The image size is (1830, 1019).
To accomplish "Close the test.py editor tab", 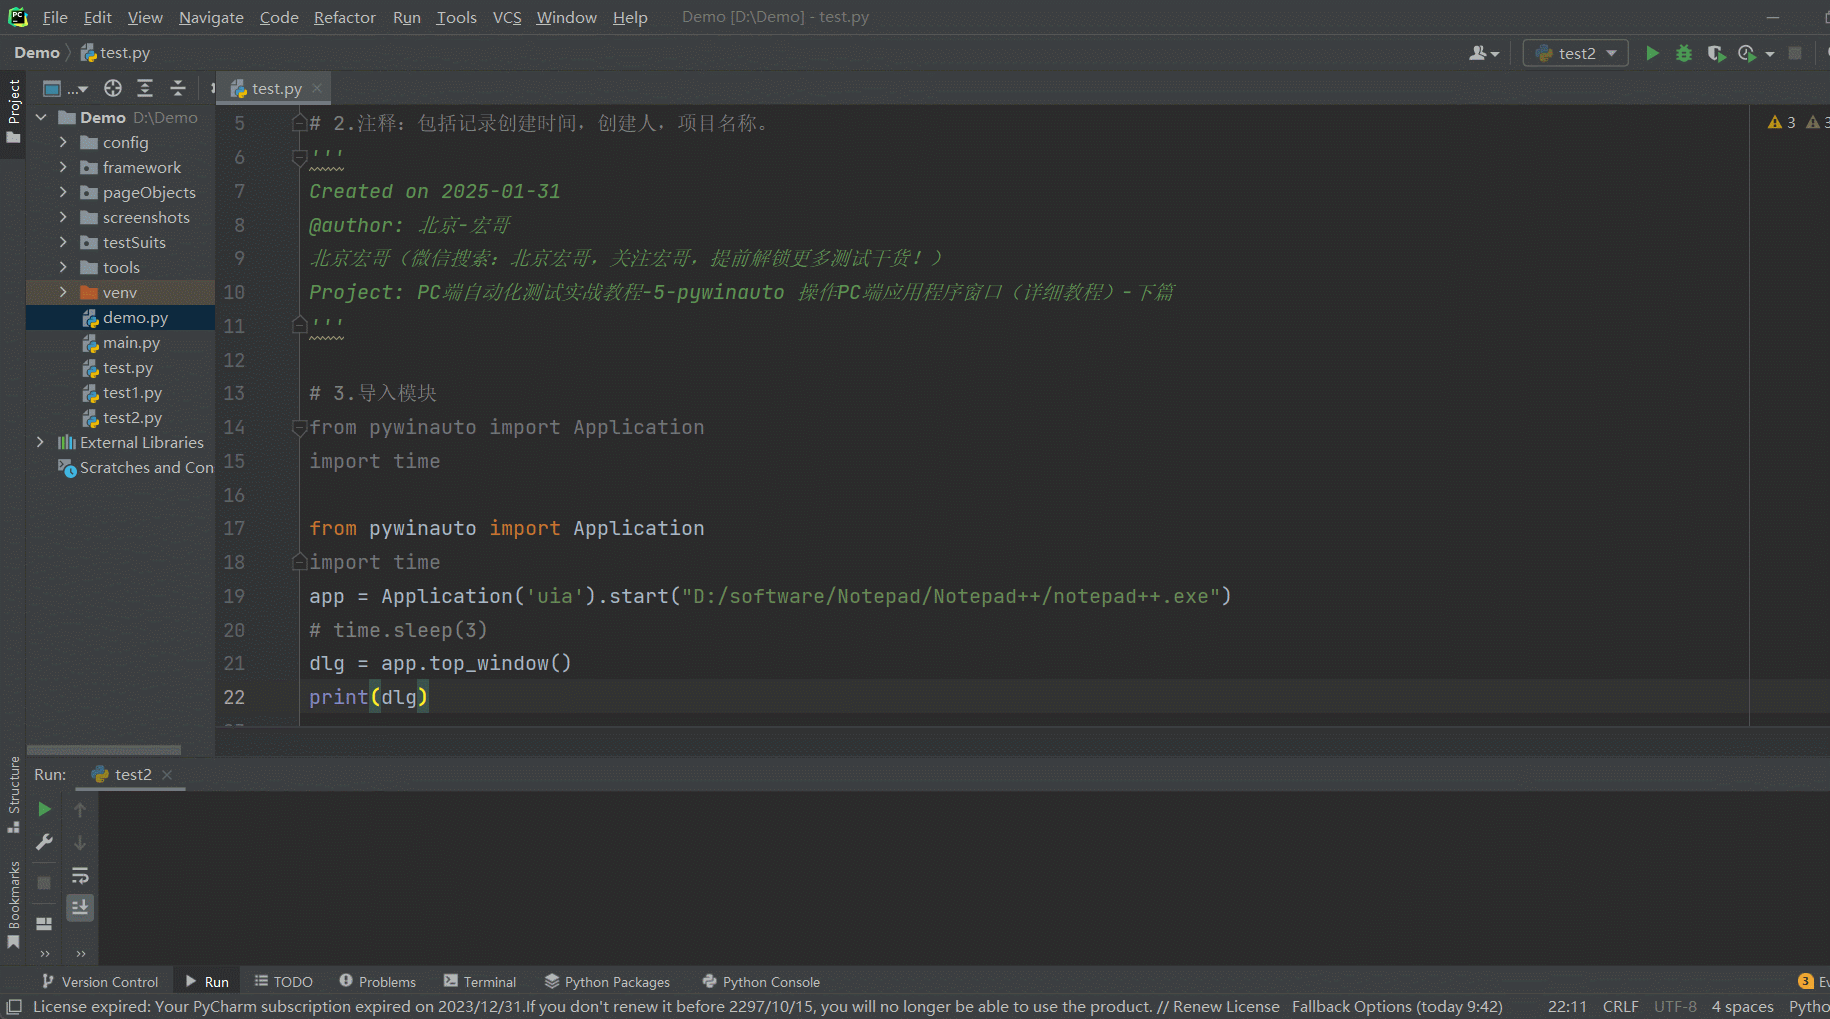I will 317,88.
